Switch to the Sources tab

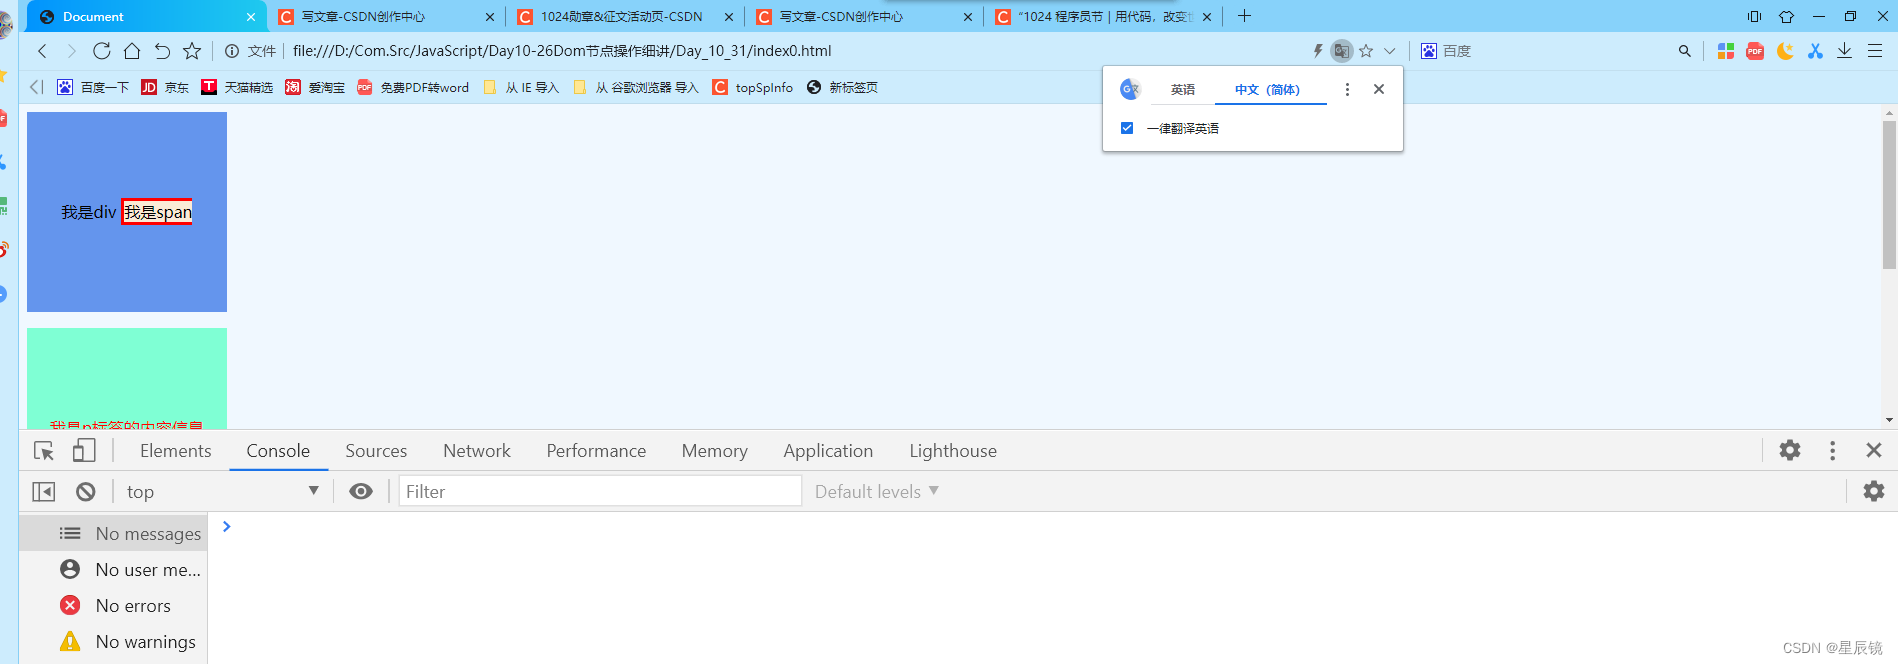tap(376, 451)
